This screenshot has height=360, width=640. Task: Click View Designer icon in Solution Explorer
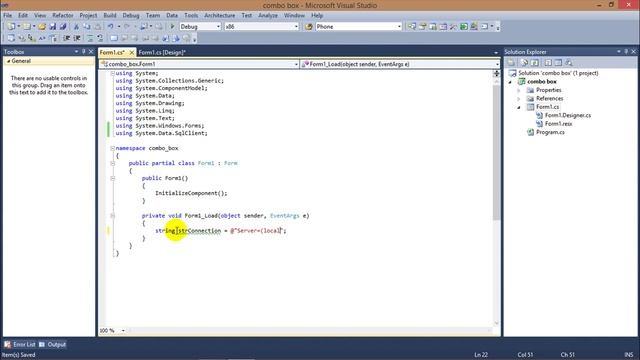tap(558, 62)
